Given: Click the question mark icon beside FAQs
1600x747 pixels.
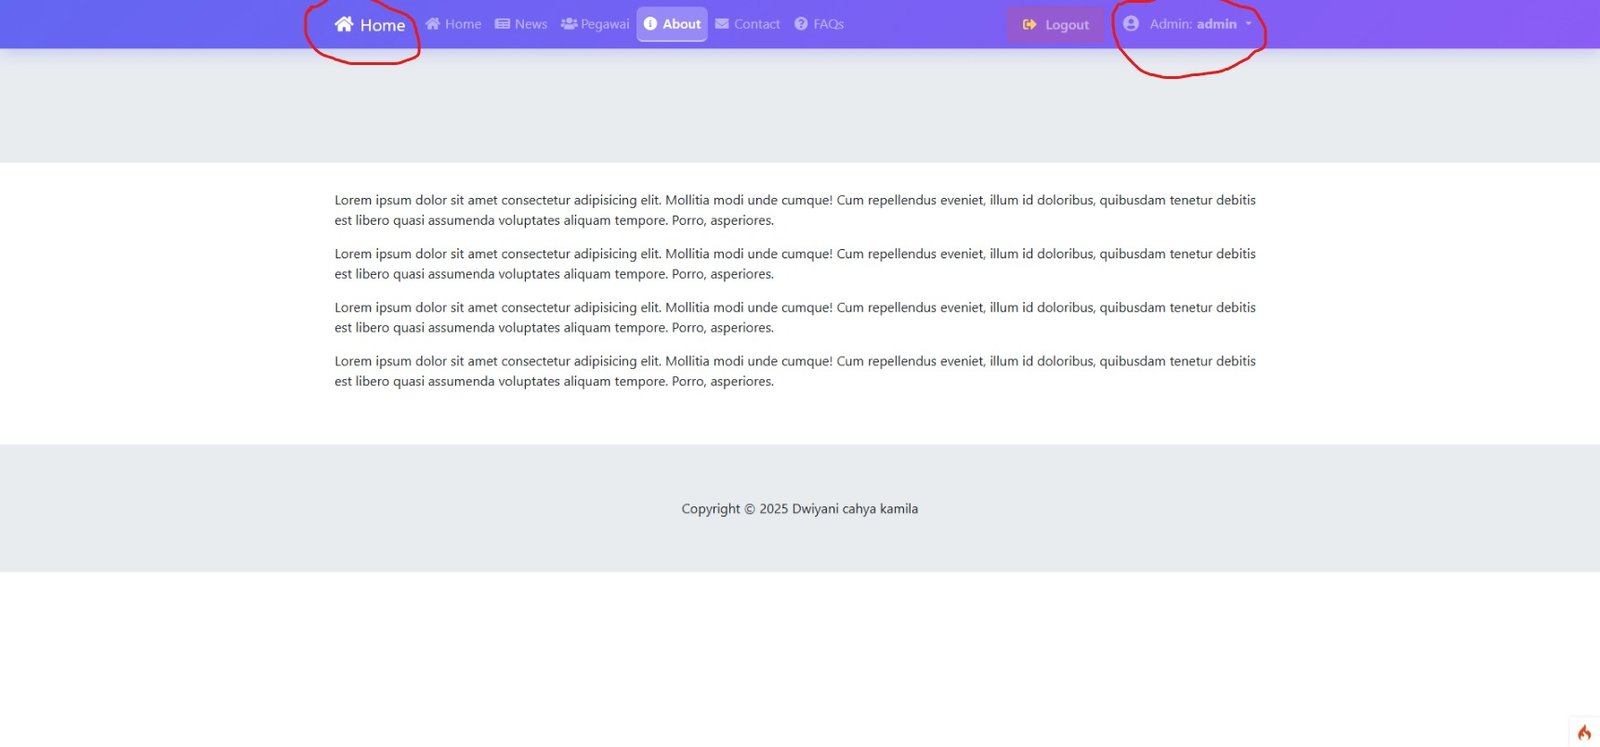Looking at the screenshot, I should click(x=801, y=24).
